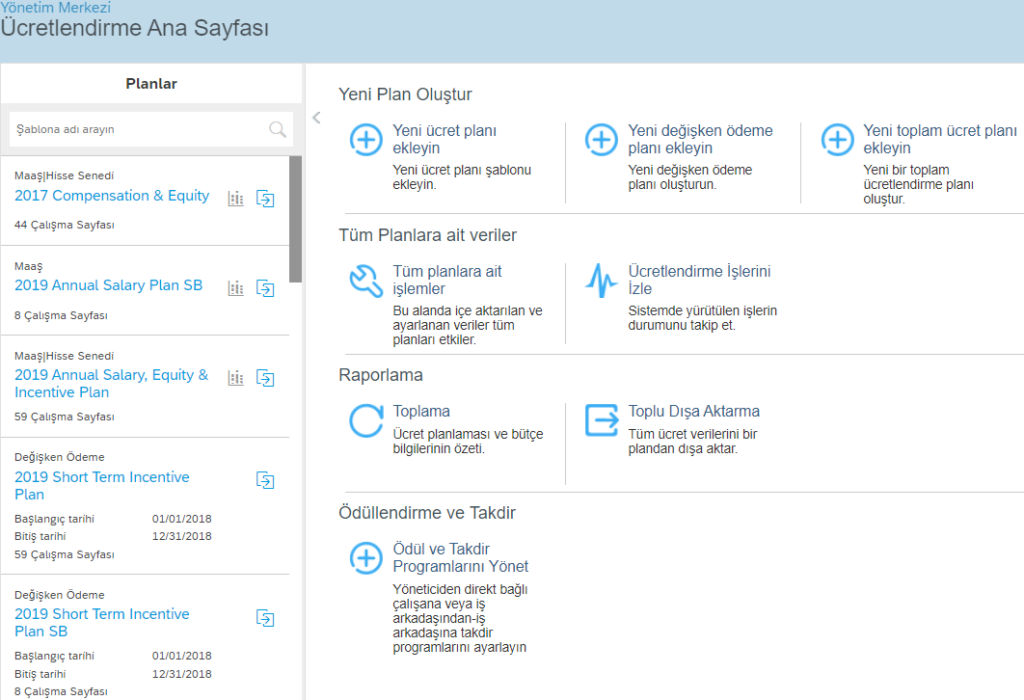This screenshot has width=1024, height=700.
Task: Click chart icon for 2019 Annual Salary, Equity & Incentive Plan
Action: point(236,378)
